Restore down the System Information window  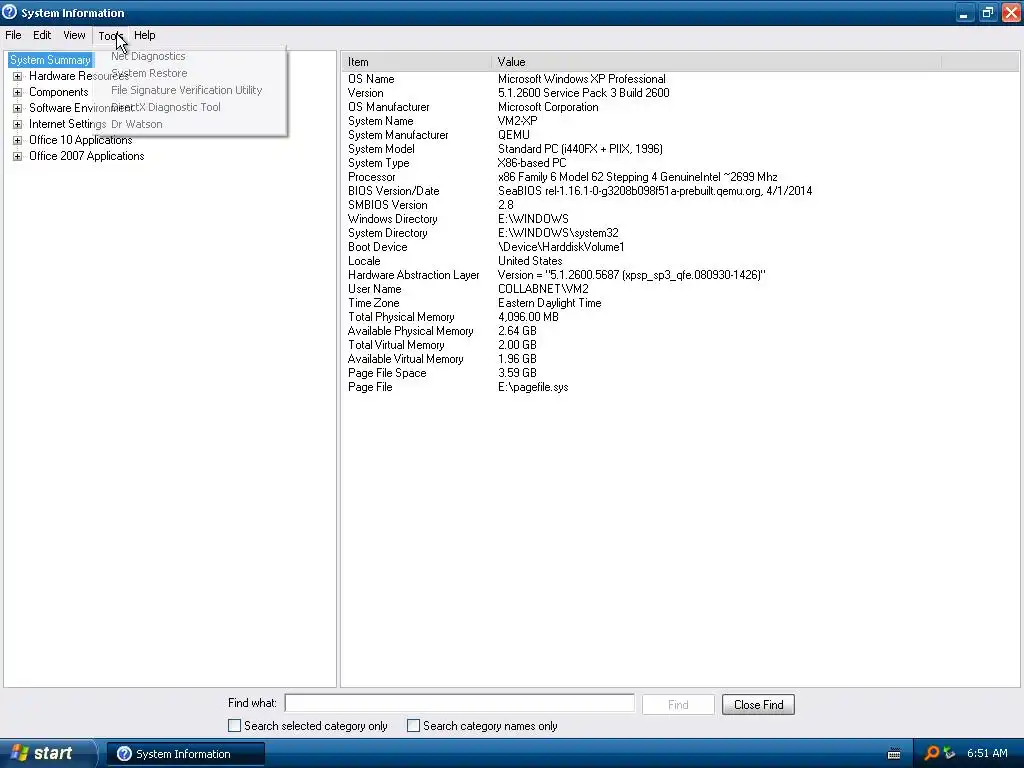tap(987, 13)
